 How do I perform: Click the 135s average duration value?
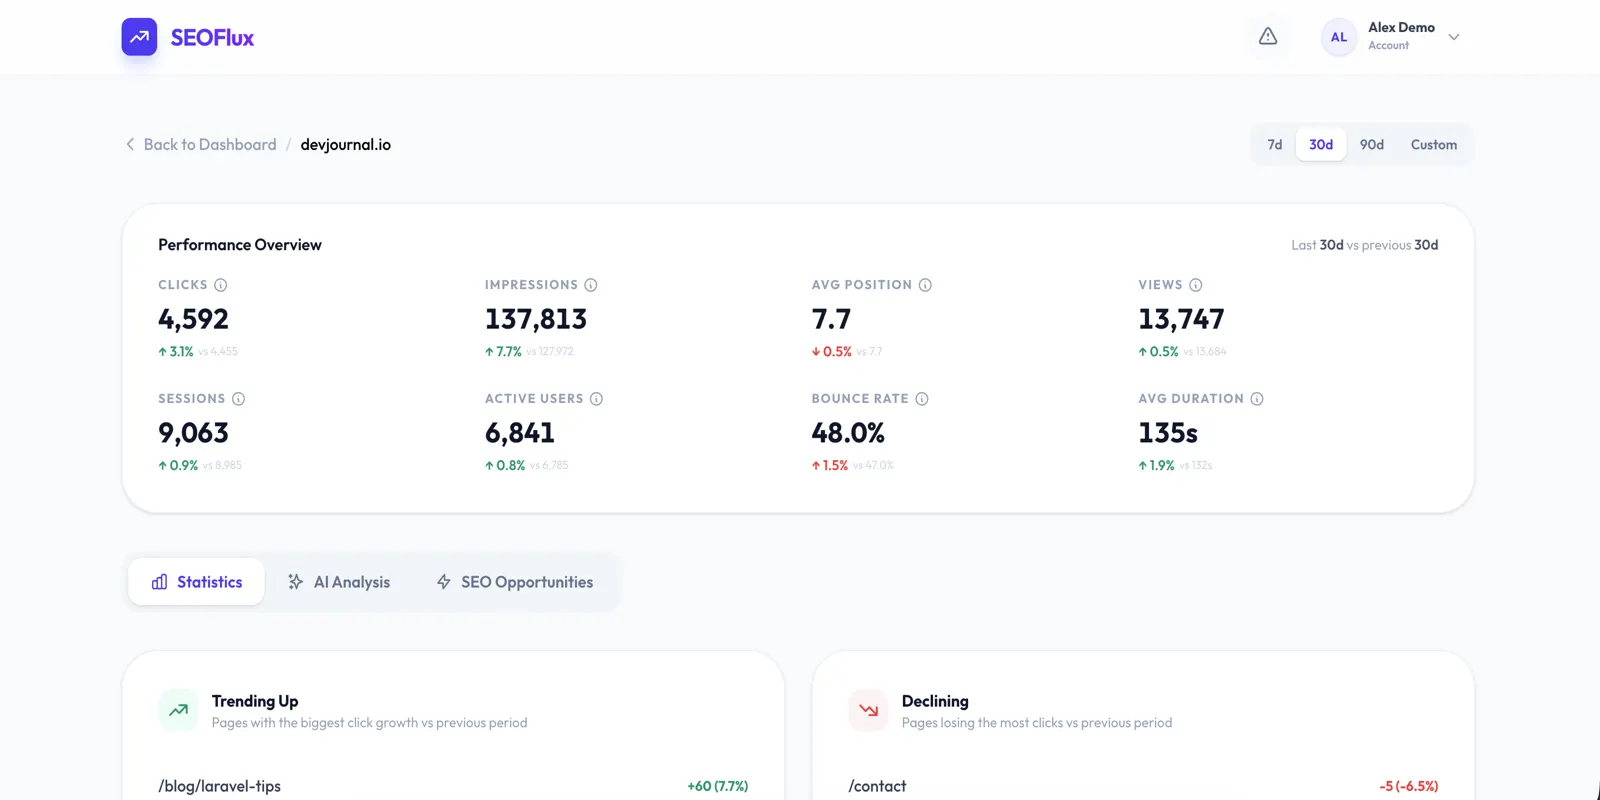coord(1168,434)
